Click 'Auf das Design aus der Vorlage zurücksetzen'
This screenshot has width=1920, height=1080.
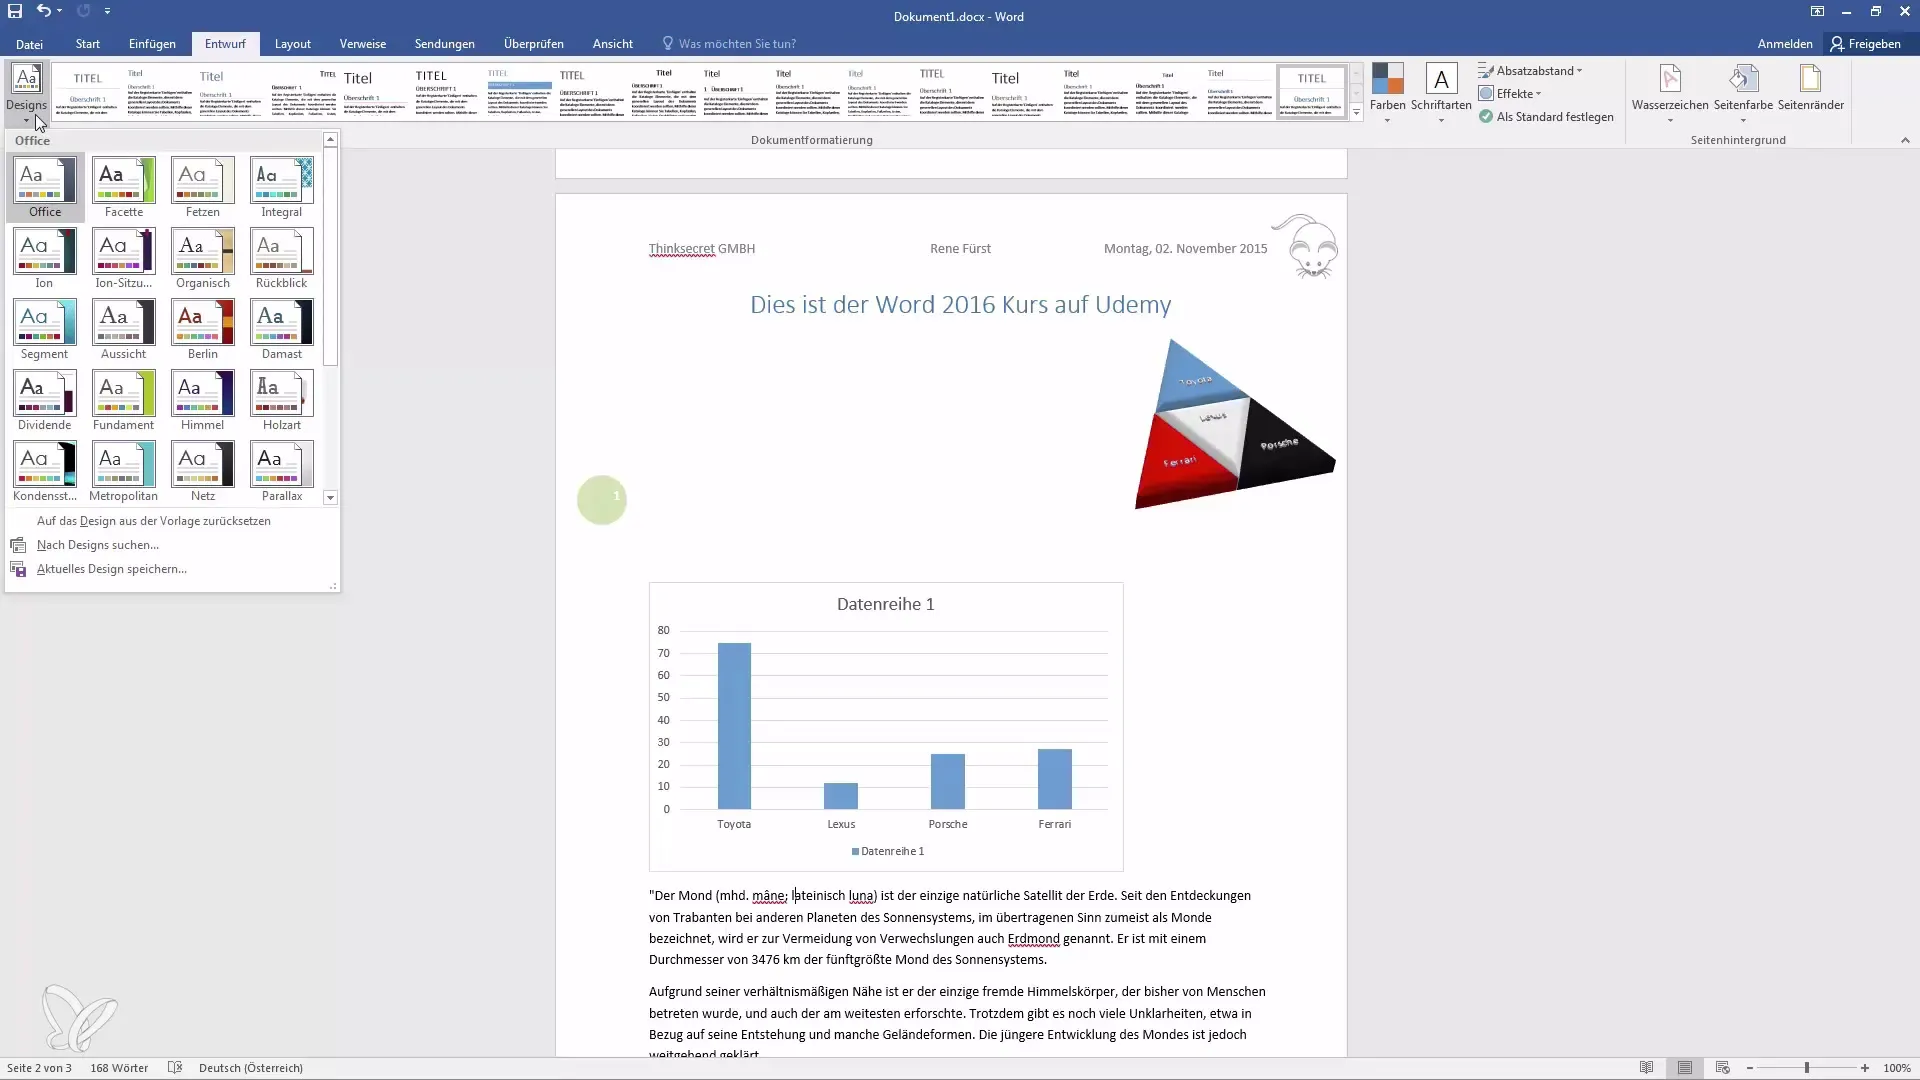[153, 520]
